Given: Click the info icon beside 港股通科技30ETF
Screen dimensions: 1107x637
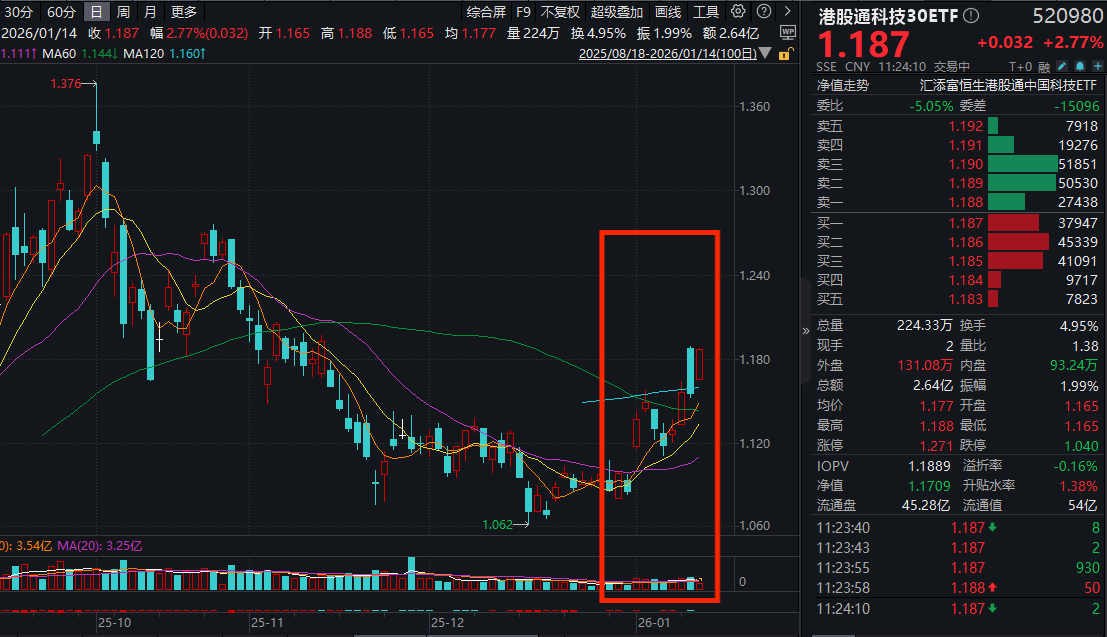Looking at the screenshot, I should [x=970, y=13].
